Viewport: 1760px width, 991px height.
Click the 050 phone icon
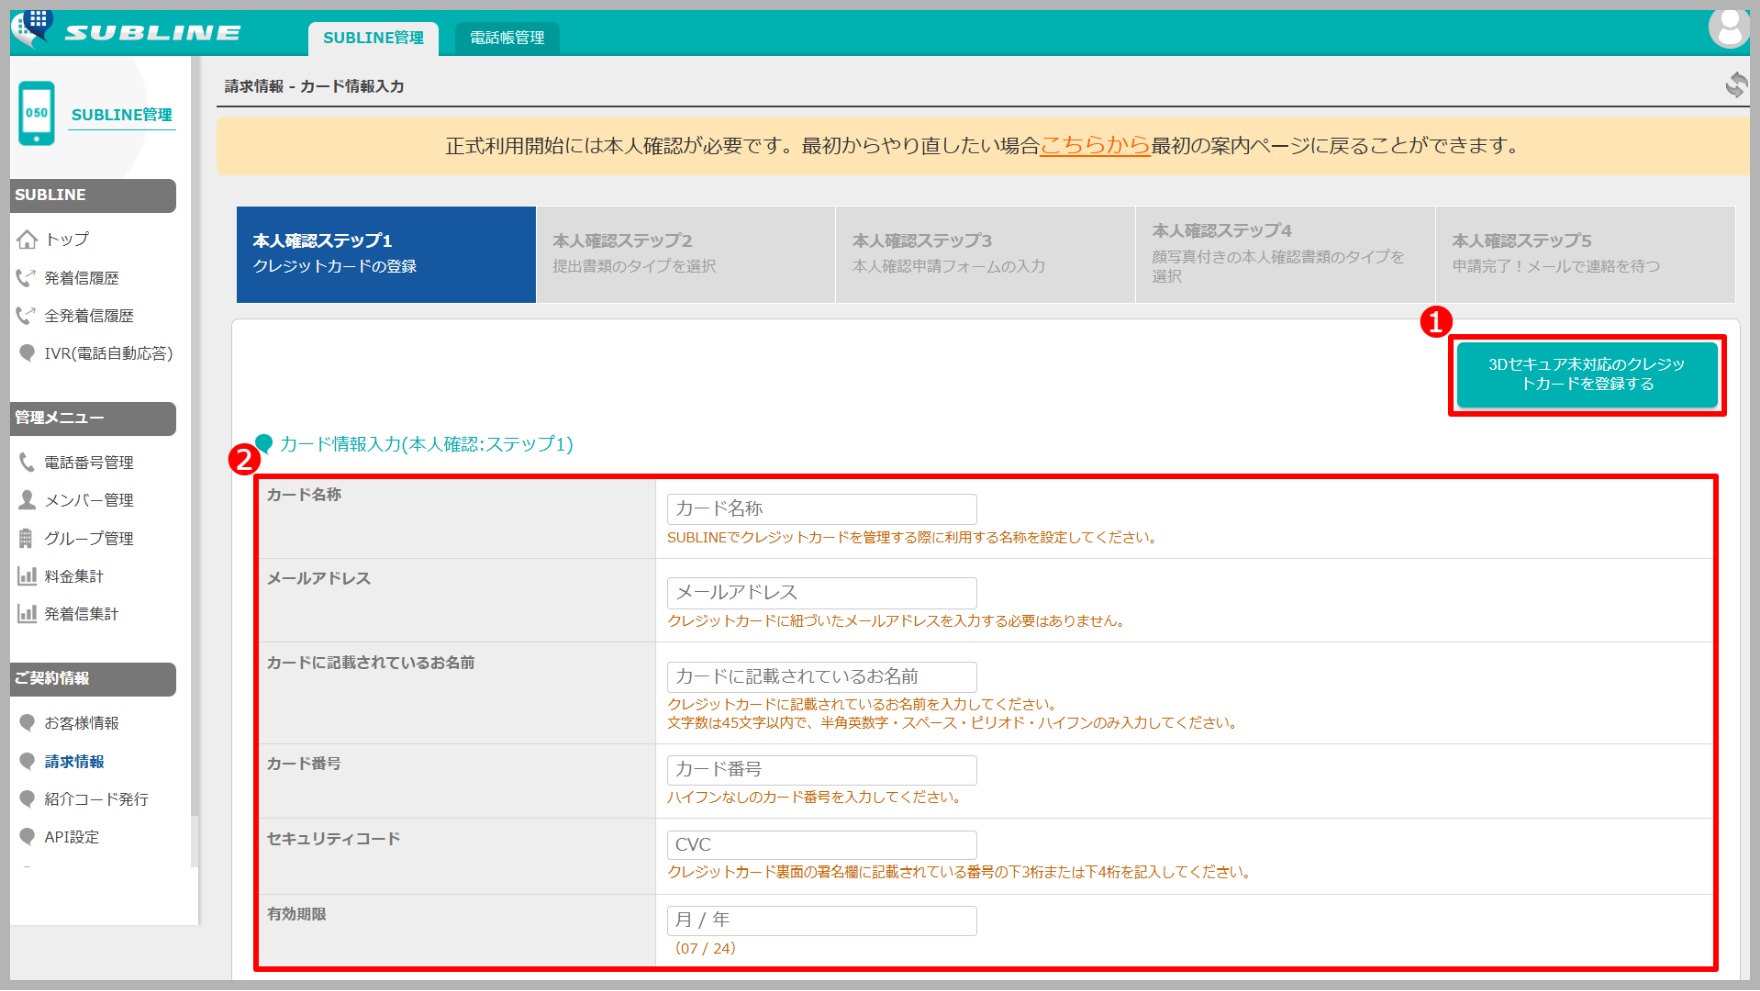click(x=37, y=113)
